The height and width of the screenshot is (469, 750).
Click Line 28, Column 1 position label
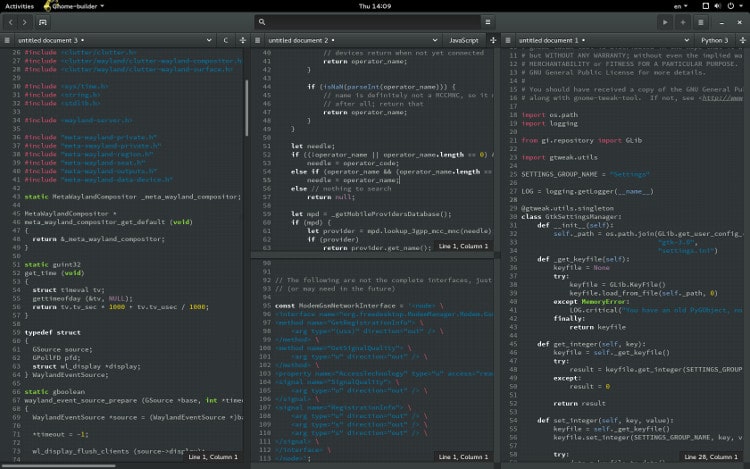click(x=711, y=457)
